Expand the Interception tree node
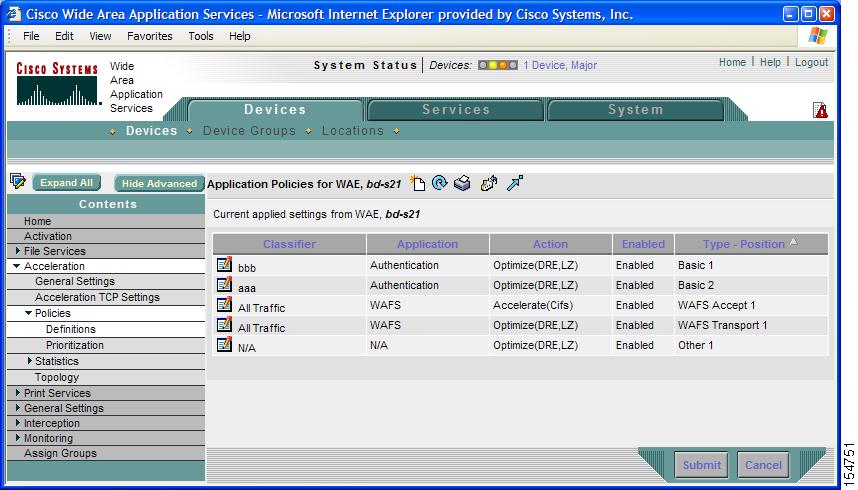Viewport: 858px width, 490px height. coord(18,423)
